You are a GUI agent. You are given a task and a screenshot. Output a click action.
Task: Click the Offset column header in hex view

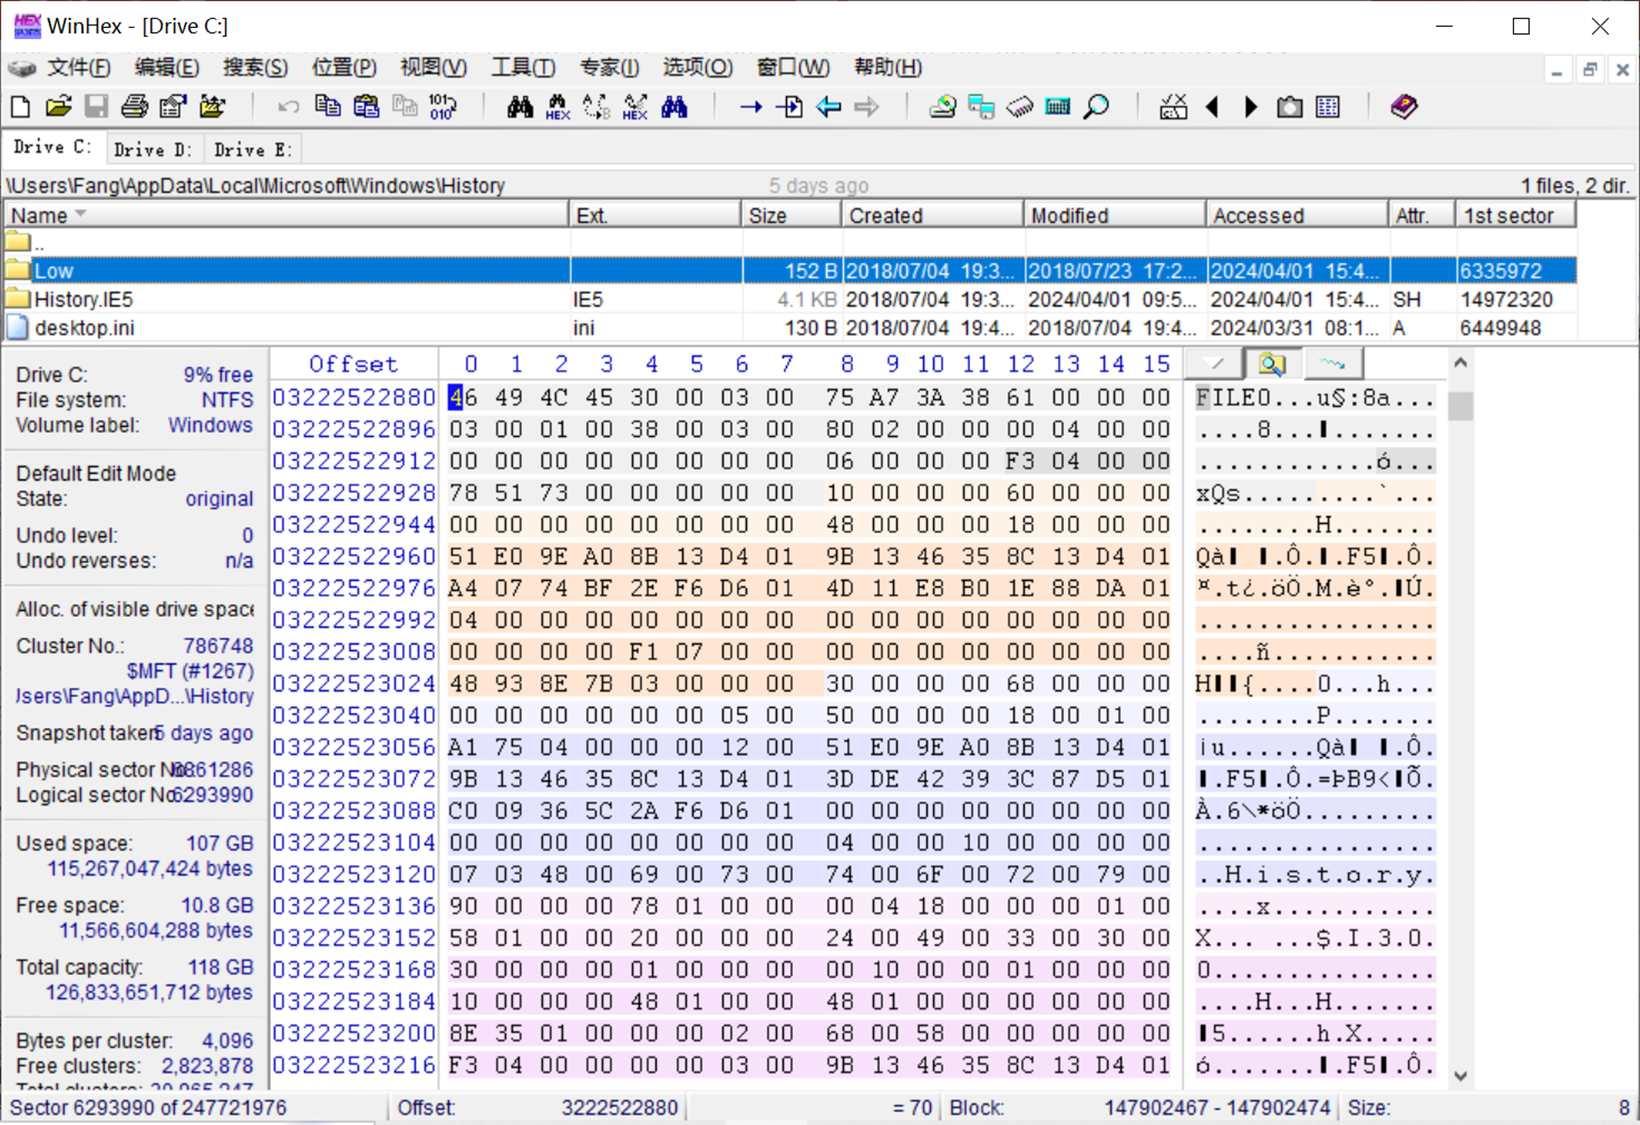click(353, 364)
